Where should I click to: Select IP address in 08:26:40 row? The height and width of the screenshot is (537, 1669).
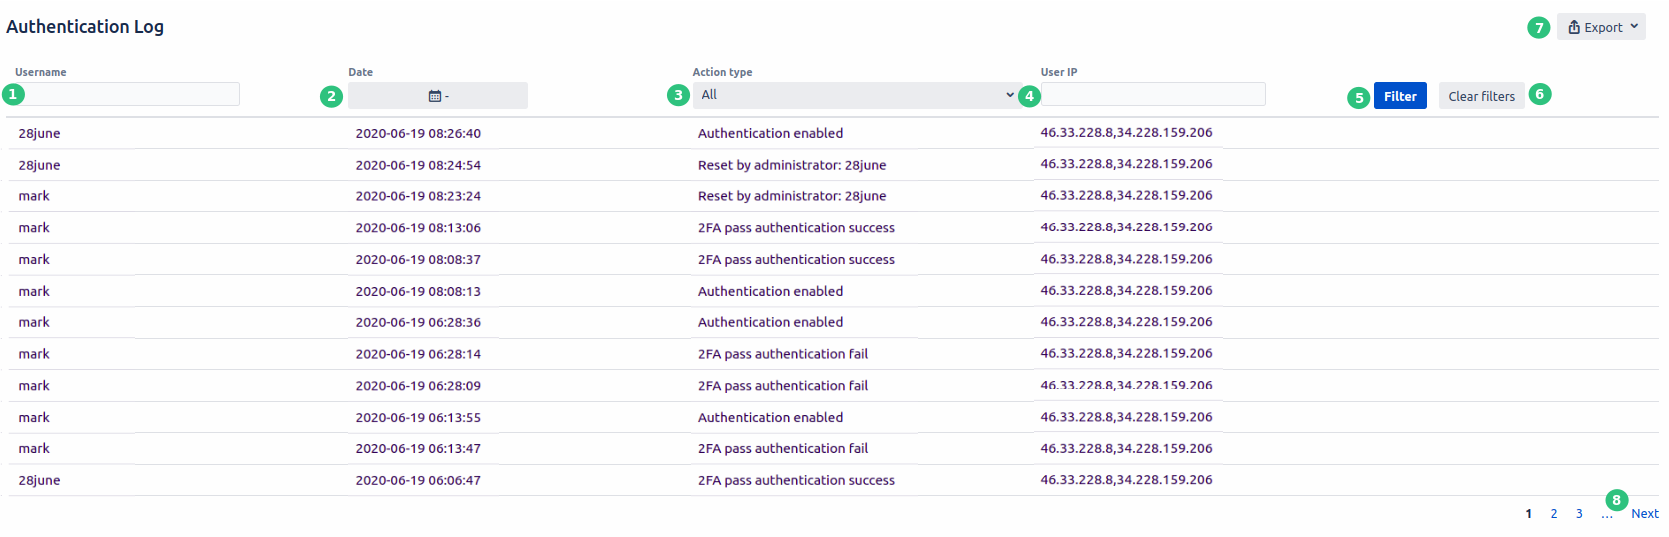click(x=1126, y=132)
